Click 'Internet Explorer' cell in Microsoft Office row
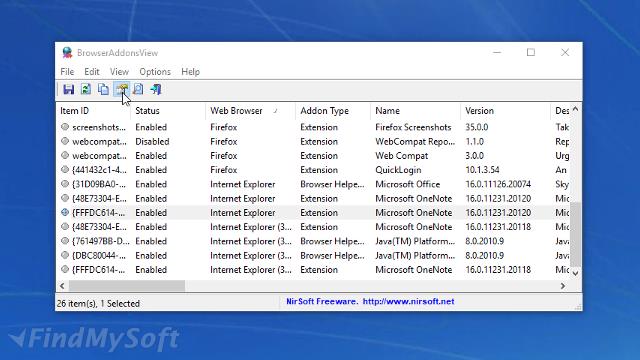 (243, 184)
